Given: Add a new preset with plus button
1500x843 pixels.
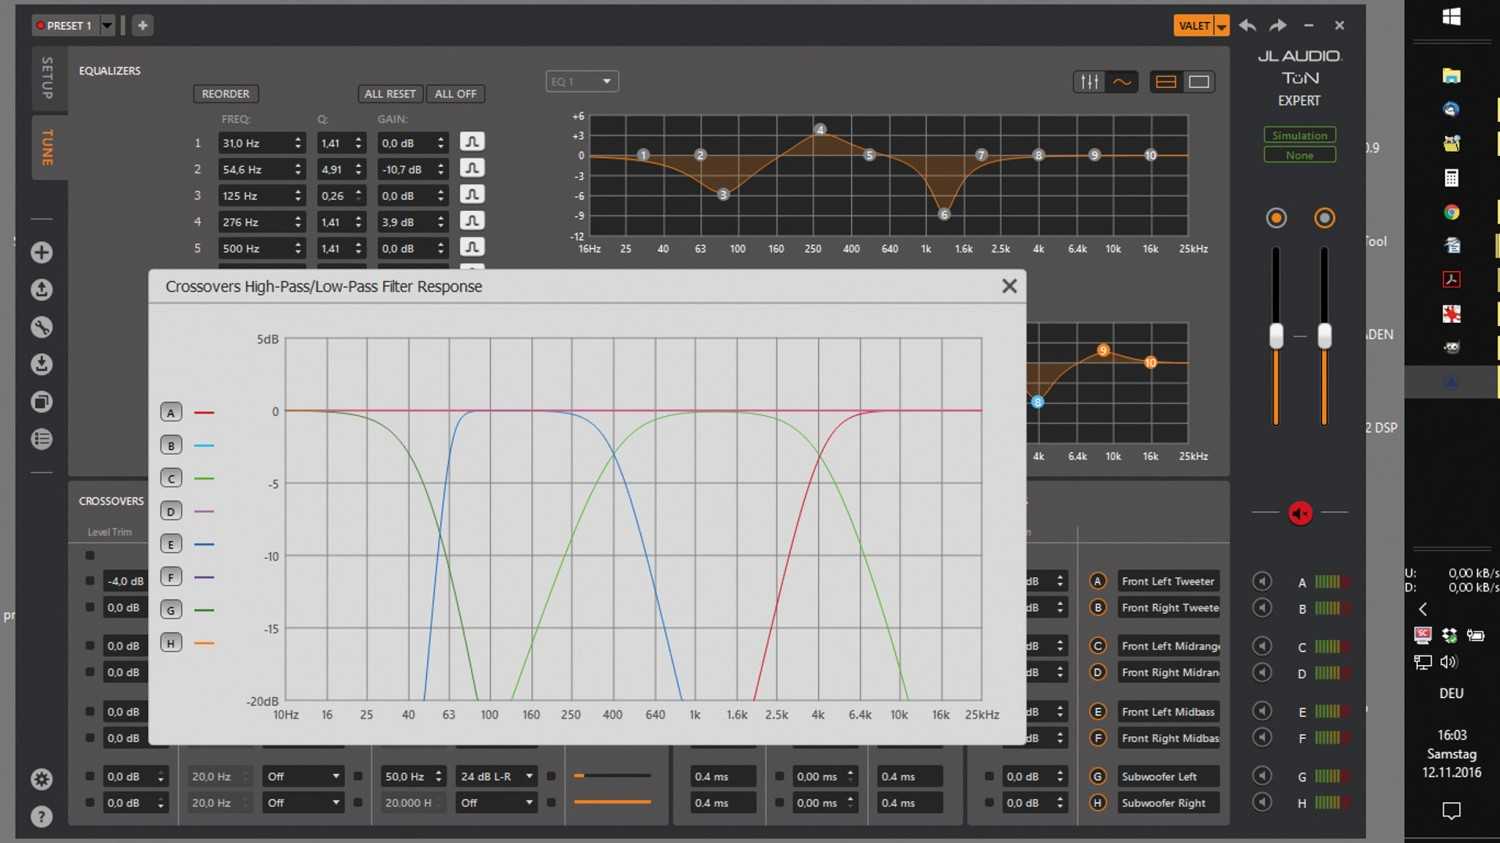Looking at the screenshot, I should pyautogui.click(x=142, y=25).
